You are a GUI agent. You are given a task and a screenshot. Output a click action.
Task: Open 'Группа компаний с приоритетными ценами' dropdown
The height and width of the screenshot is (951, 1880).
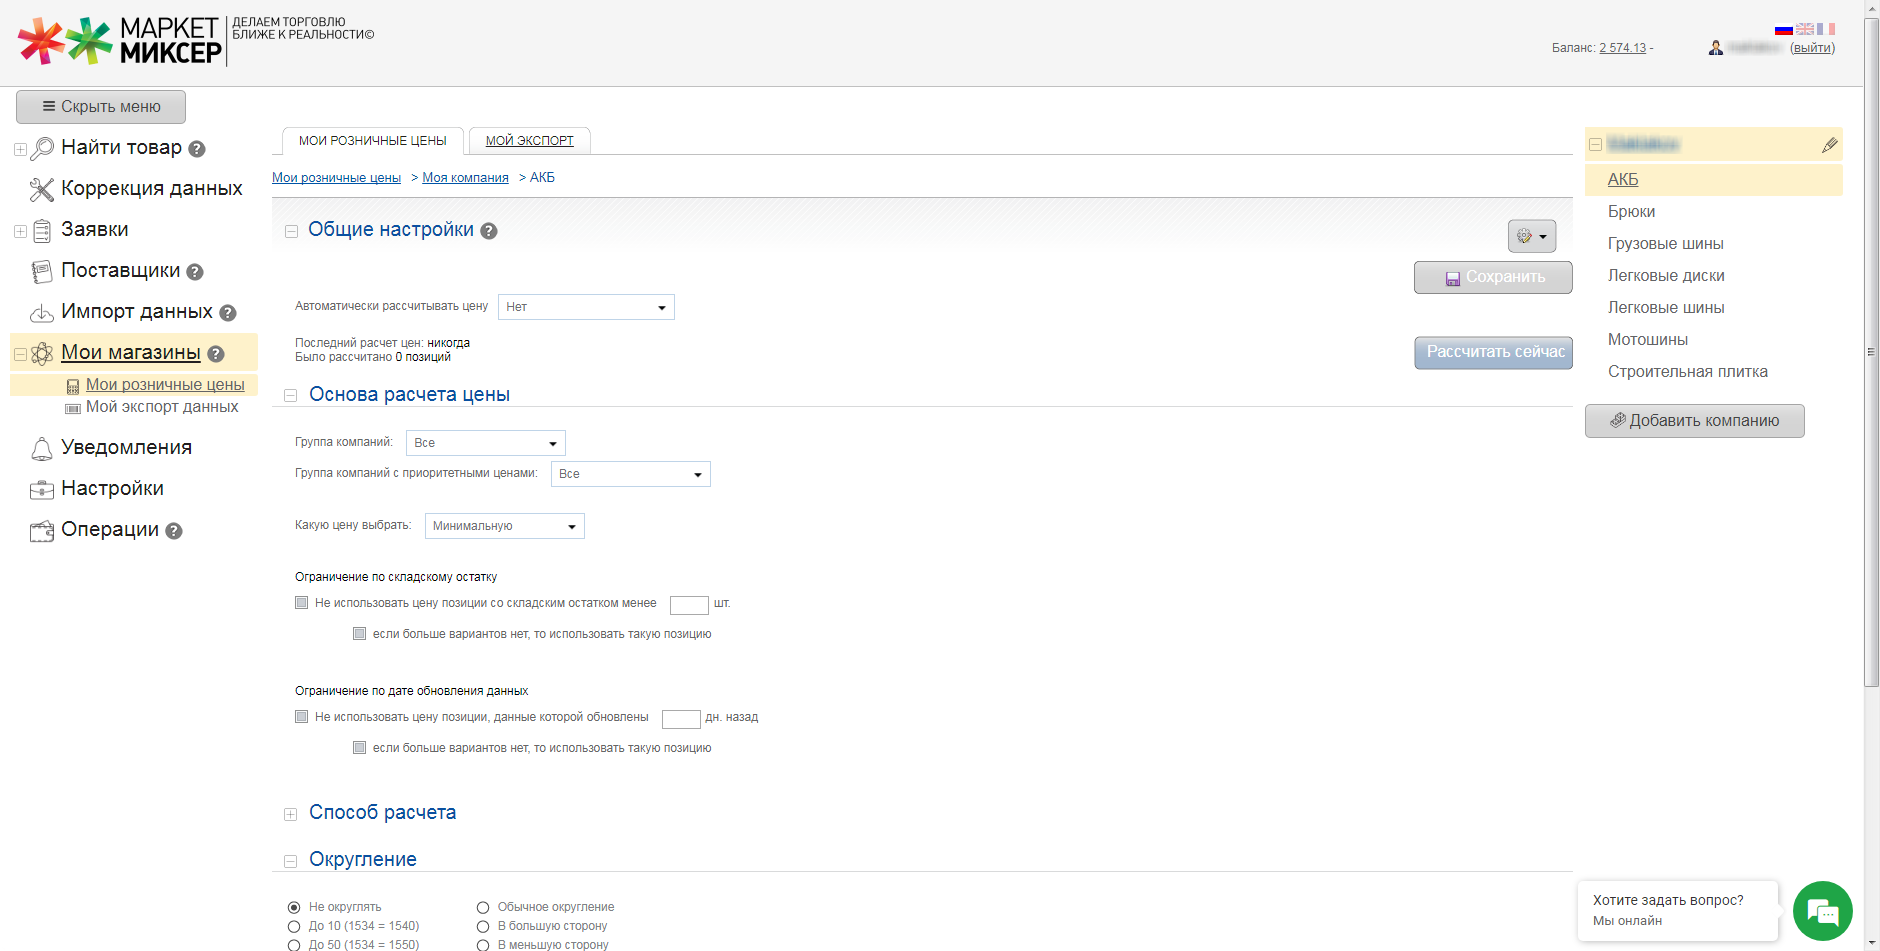631,474
